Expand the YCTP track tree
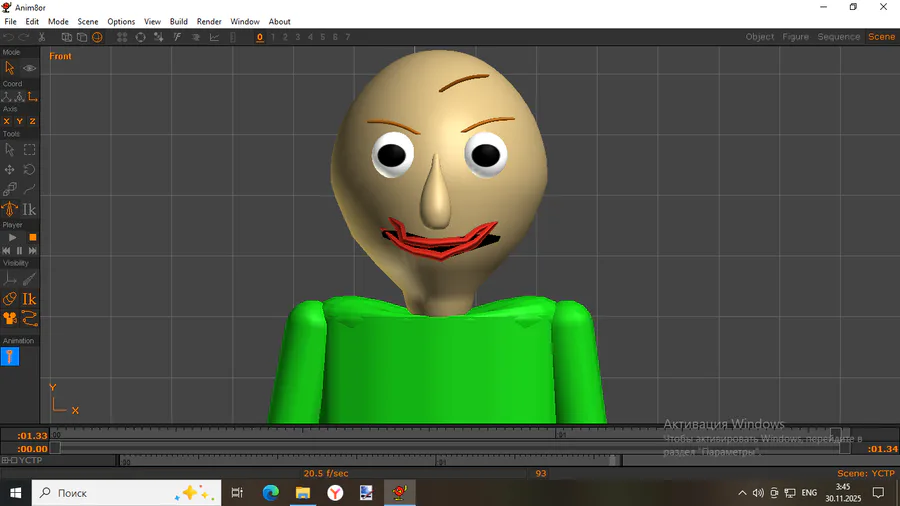The width and height of the screenshot is (900, 506). [5, 460]
